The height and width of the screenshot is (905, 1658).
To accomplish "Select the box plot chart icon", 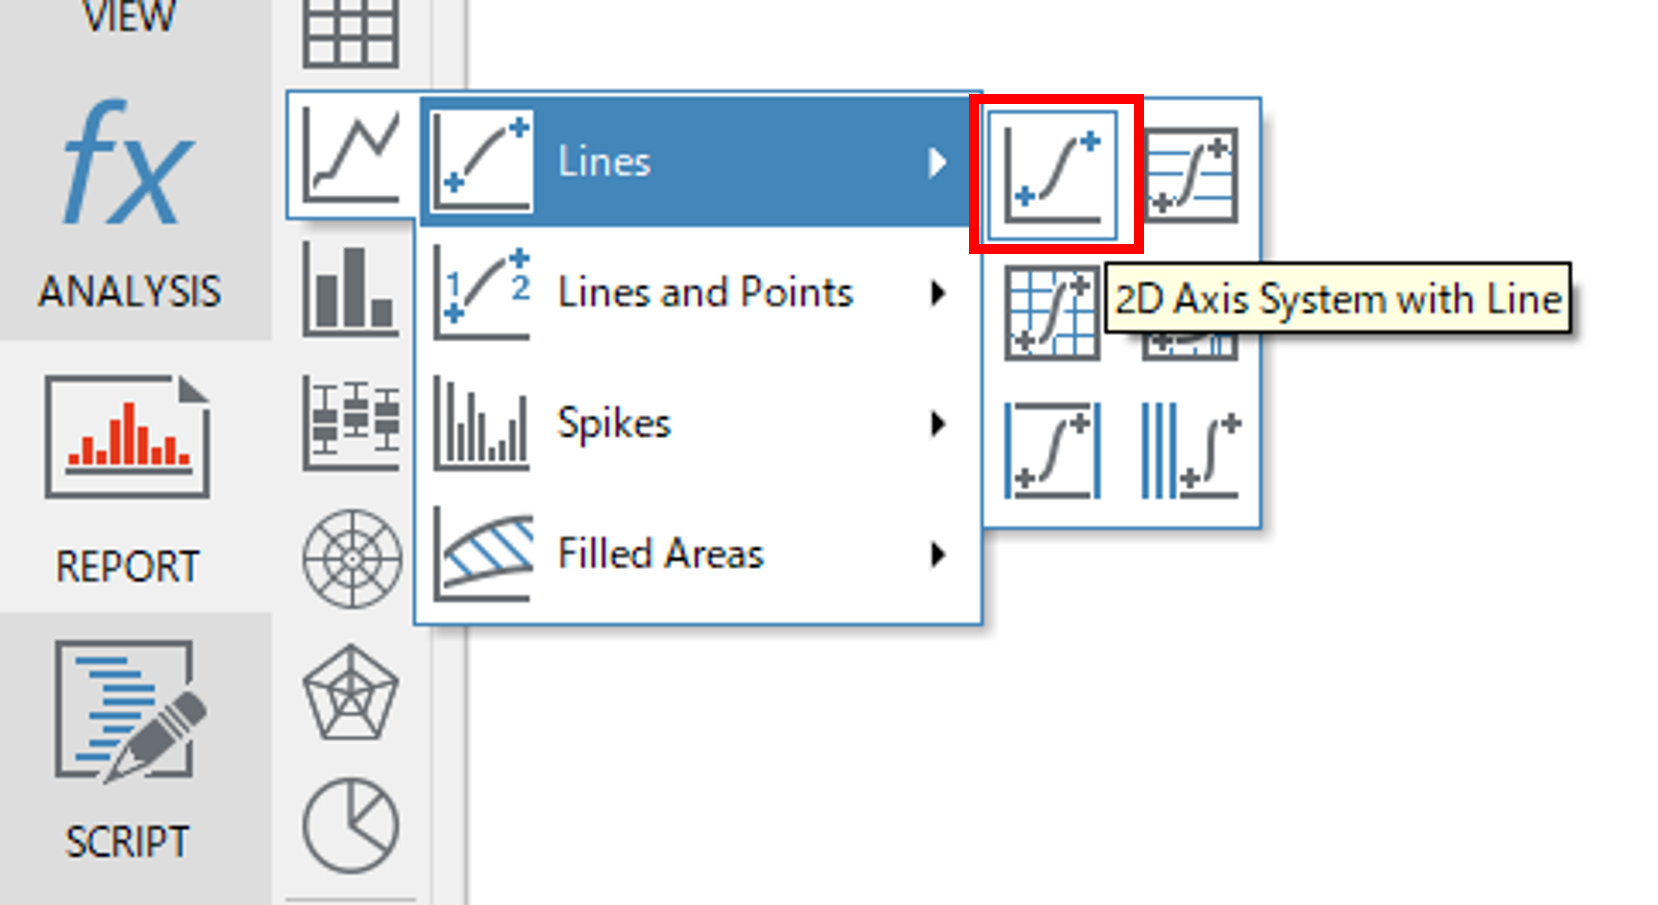I will click(351, 422).
